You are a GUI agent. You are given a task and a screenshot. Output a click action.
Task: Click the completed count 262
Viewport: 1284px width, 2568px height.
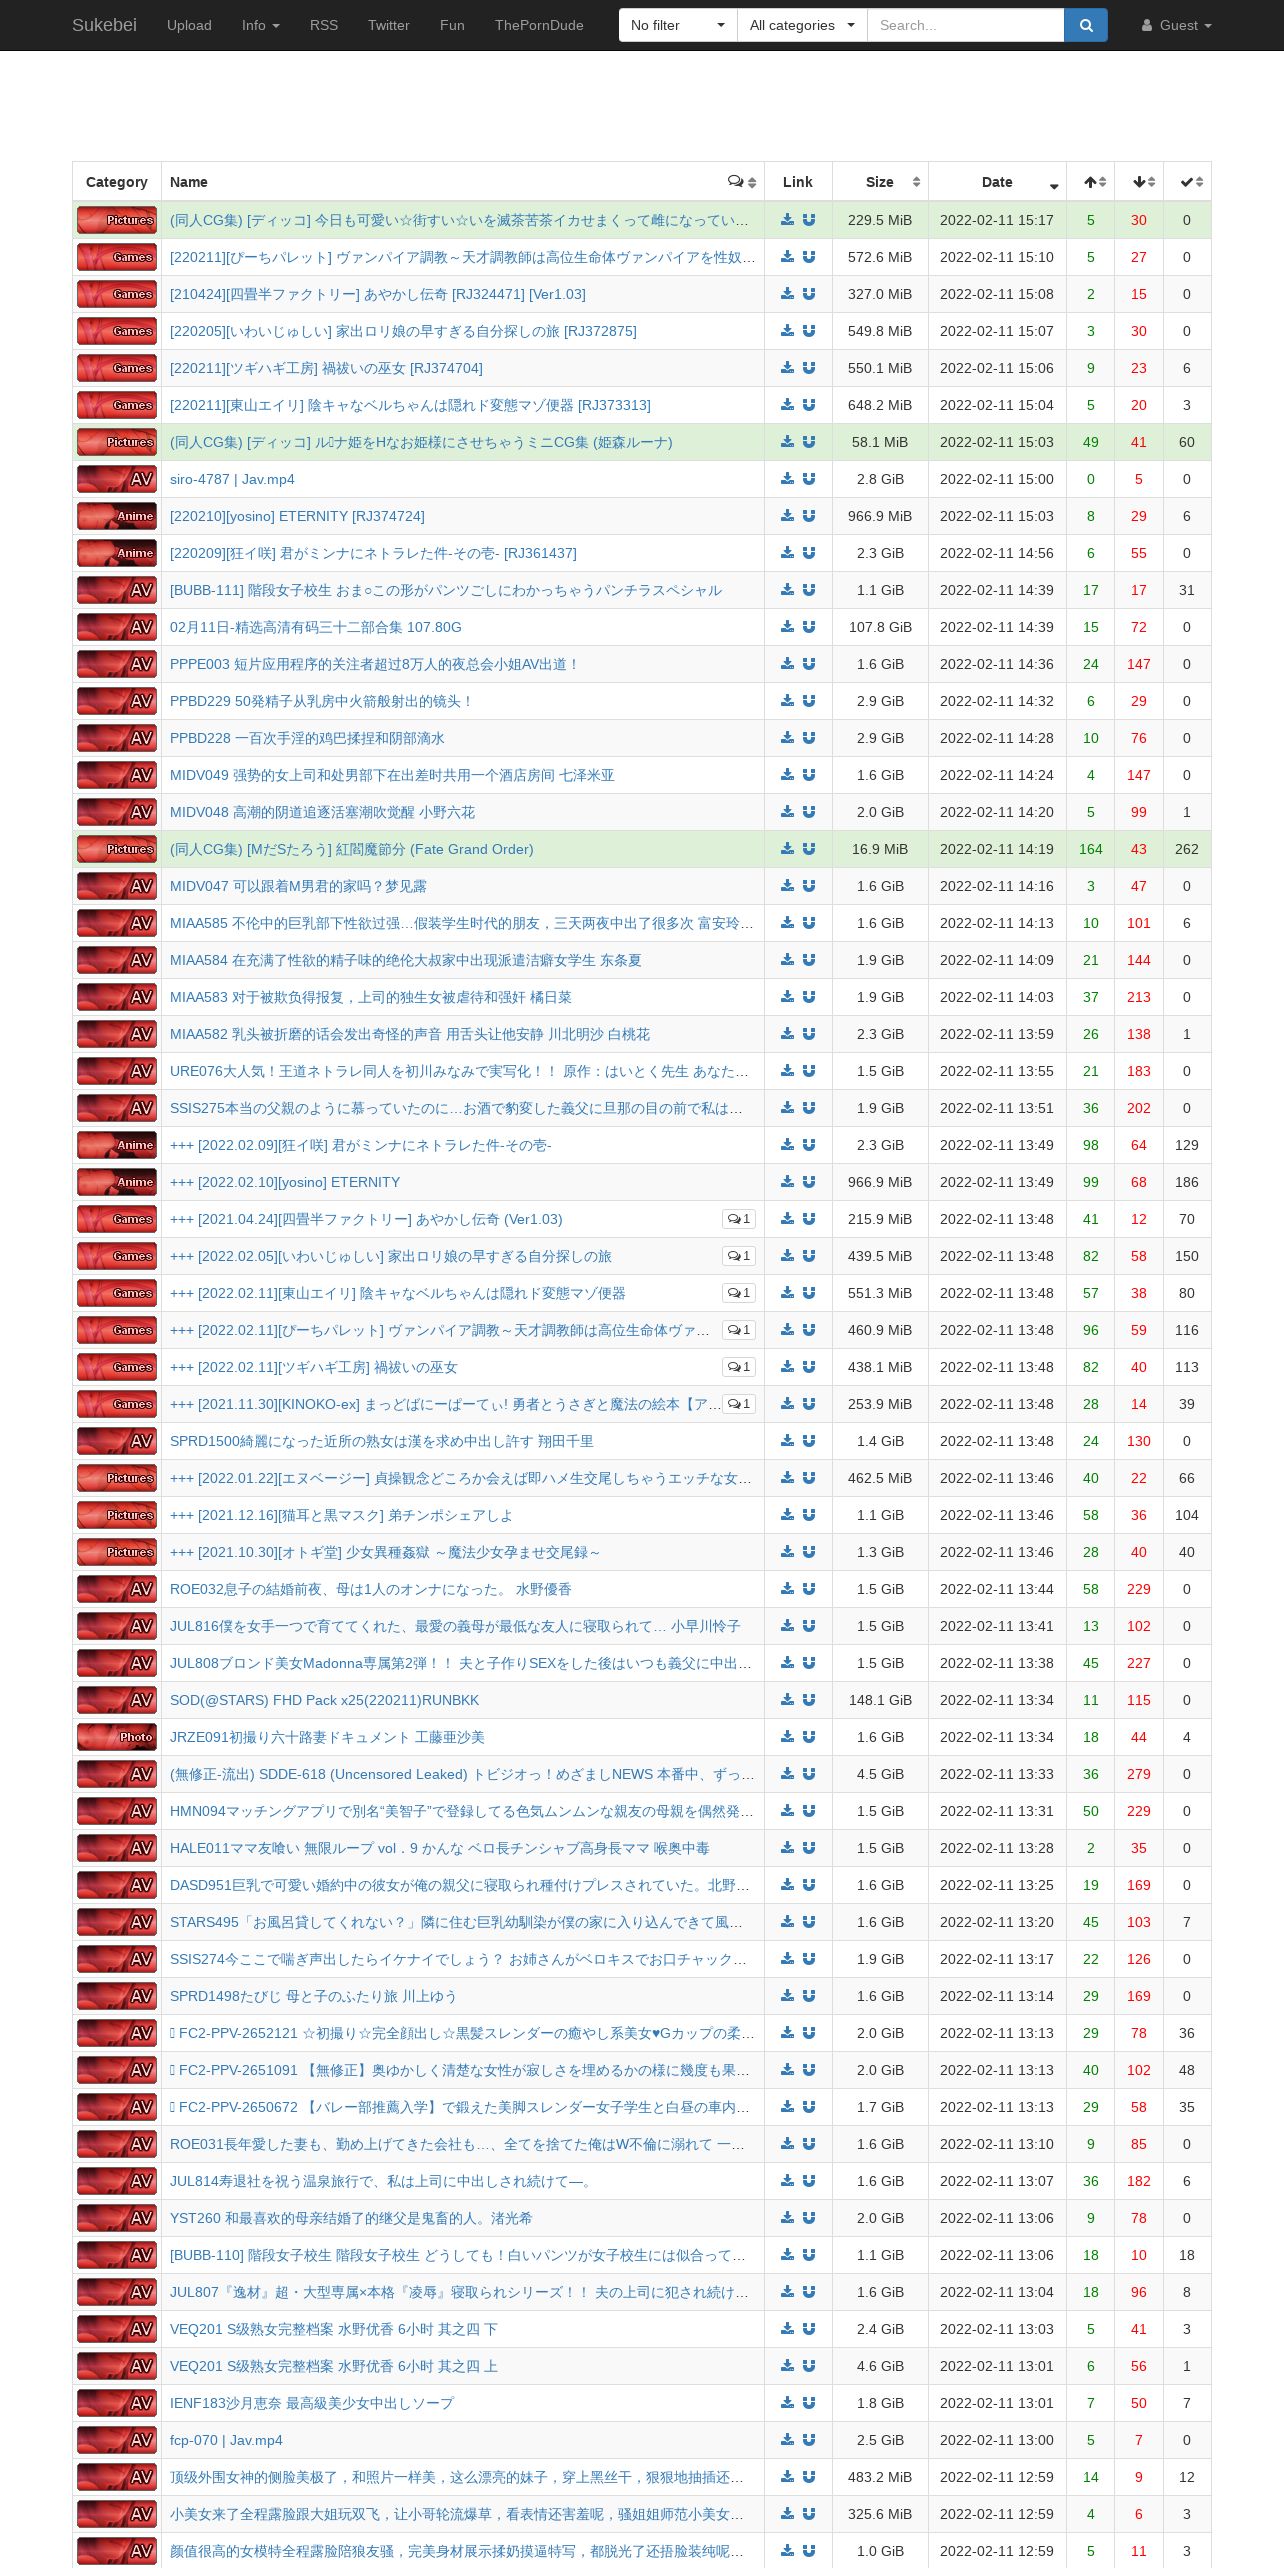click(1187, 849)
